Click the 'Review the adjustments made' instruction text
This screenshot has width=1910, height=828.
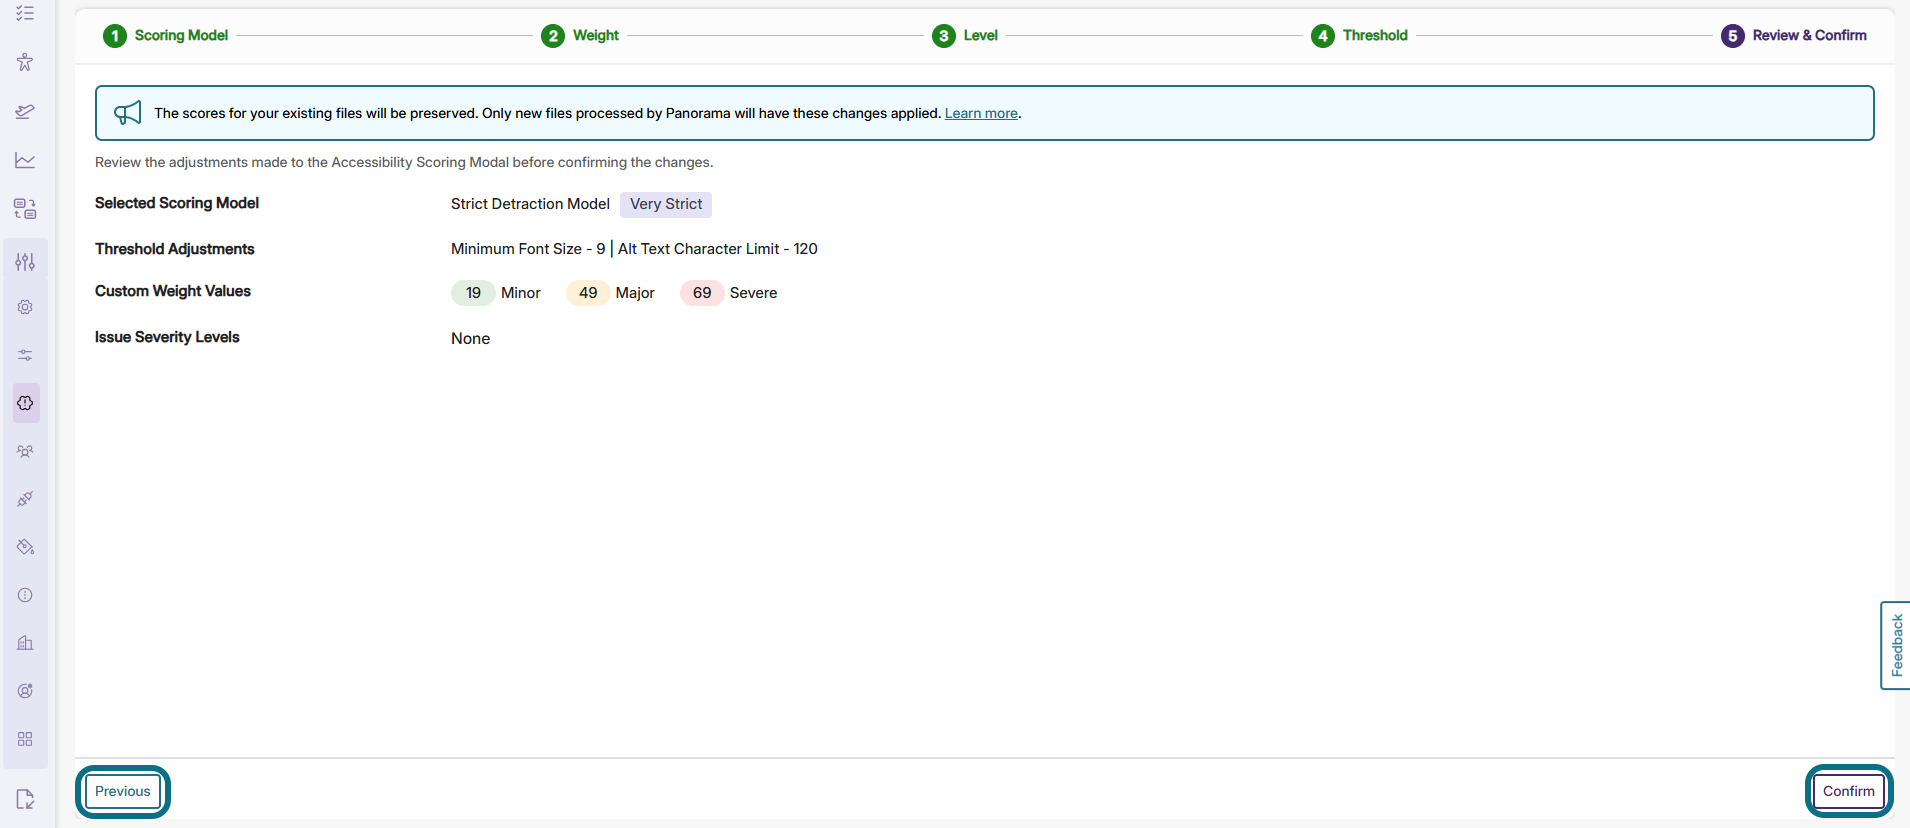(404, 162)
